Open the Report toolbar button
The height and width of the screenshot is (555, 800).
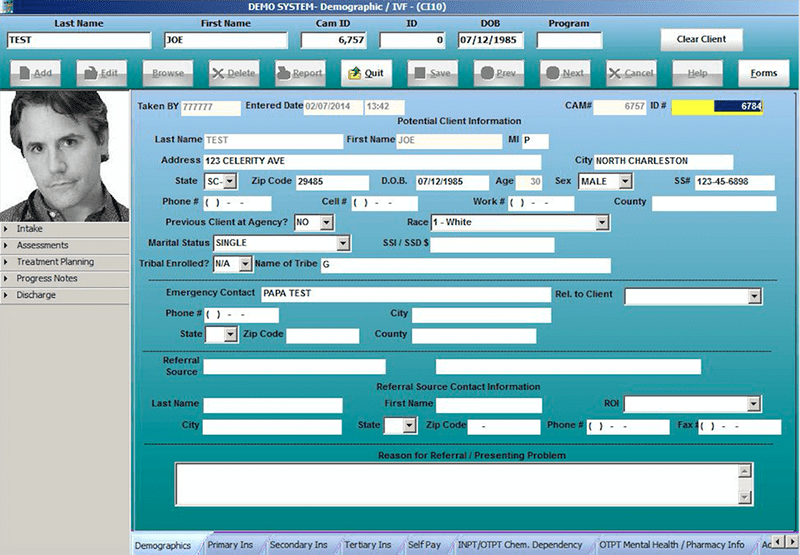[x=300, y=73]
